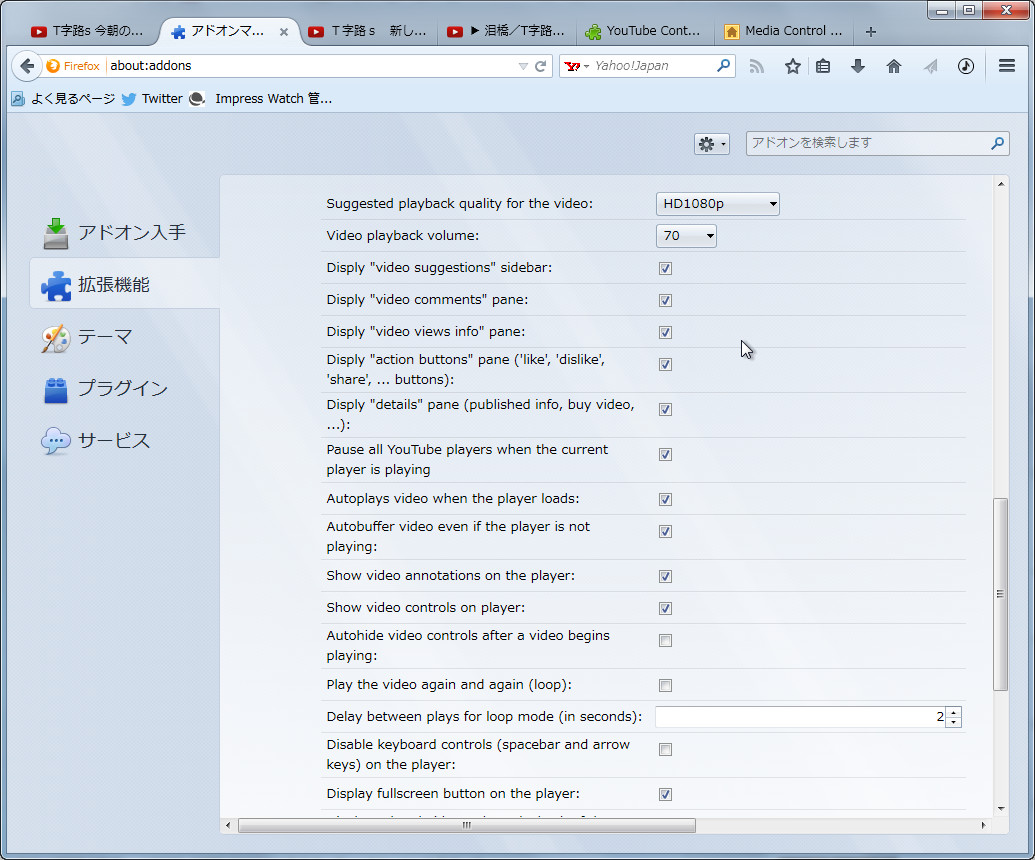
Task: Toggle autoplay video on load checkbox
Action: [665, 499]
